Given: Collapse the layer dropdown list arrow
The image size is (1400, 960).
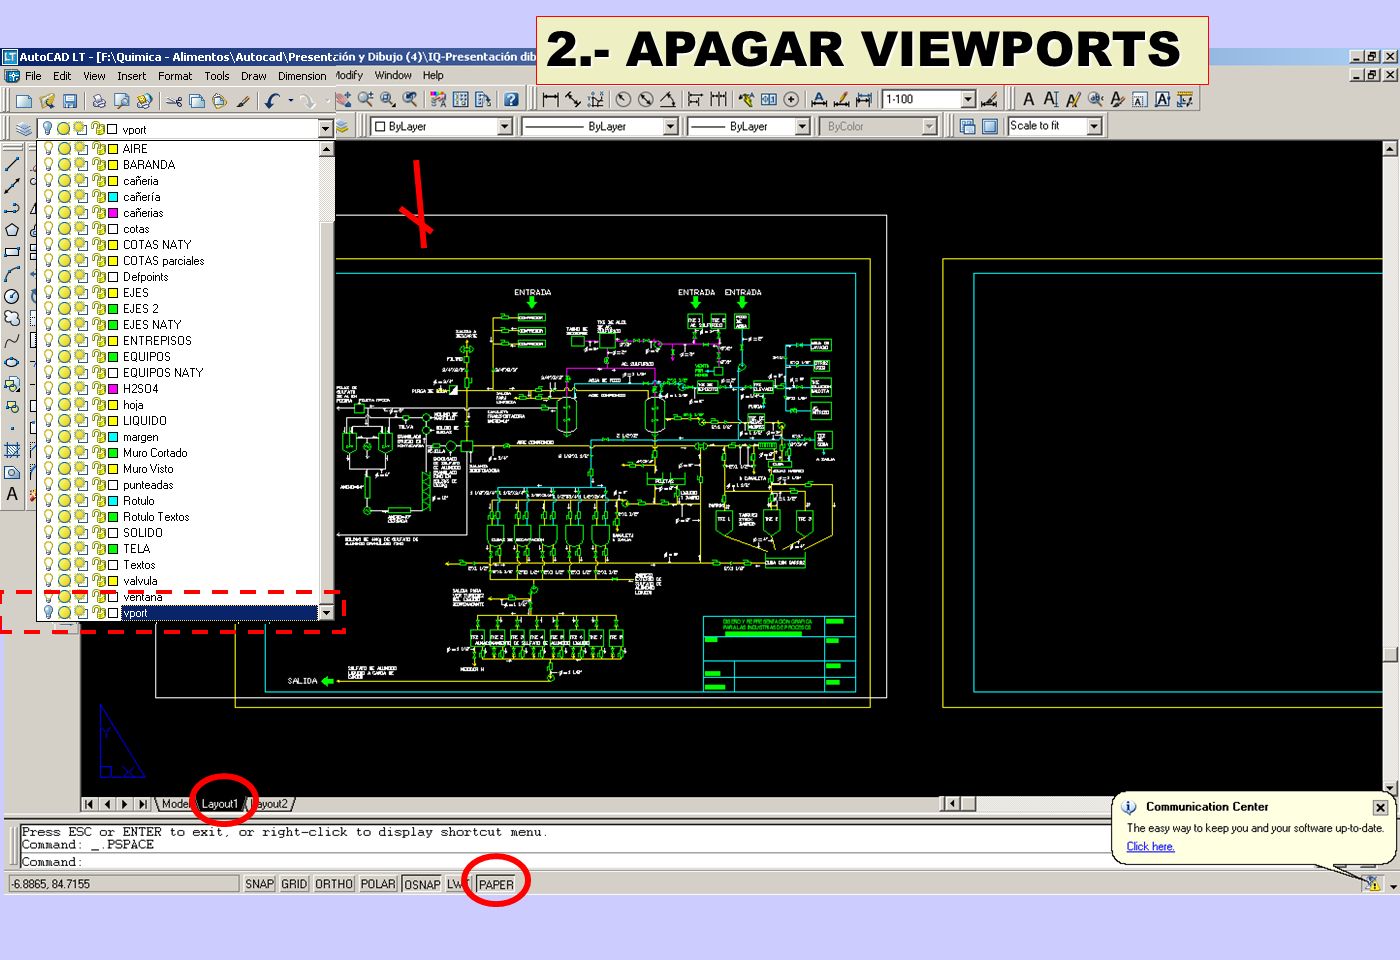Looking at the screenshot, I should coord(325,128).
